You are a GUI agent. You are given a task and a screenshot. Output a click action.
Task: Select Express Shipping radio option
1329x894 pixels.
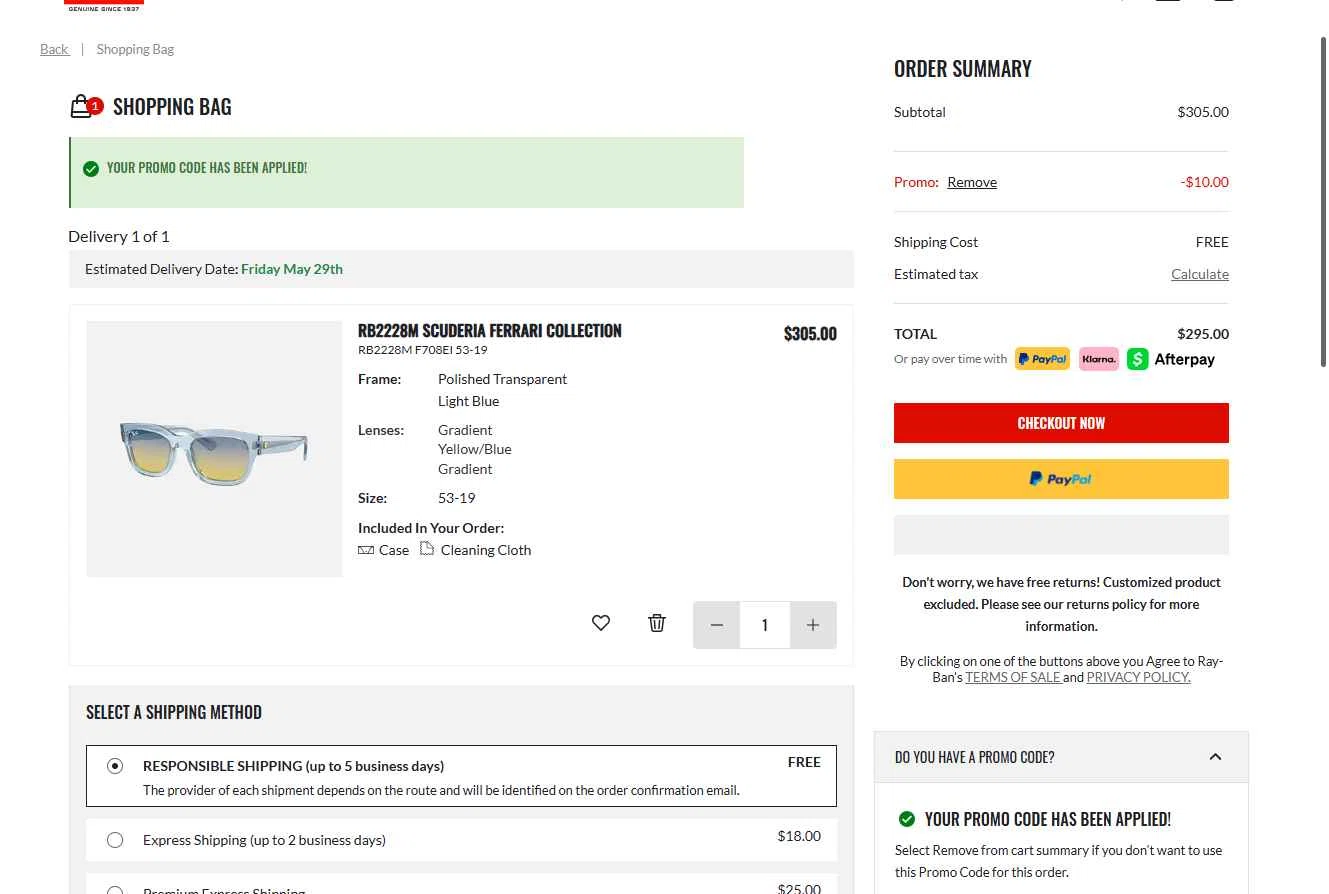[115, 840]
